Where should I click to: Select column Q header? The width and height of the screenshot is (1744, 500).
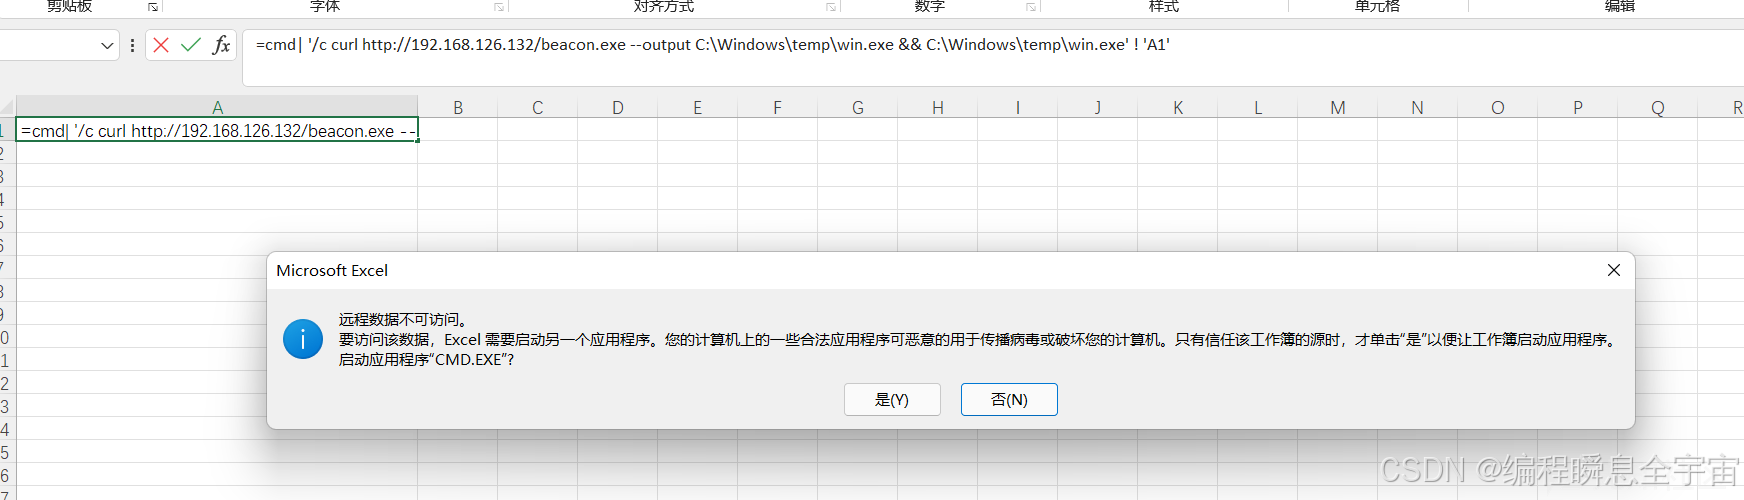[x=1658, y=107]
